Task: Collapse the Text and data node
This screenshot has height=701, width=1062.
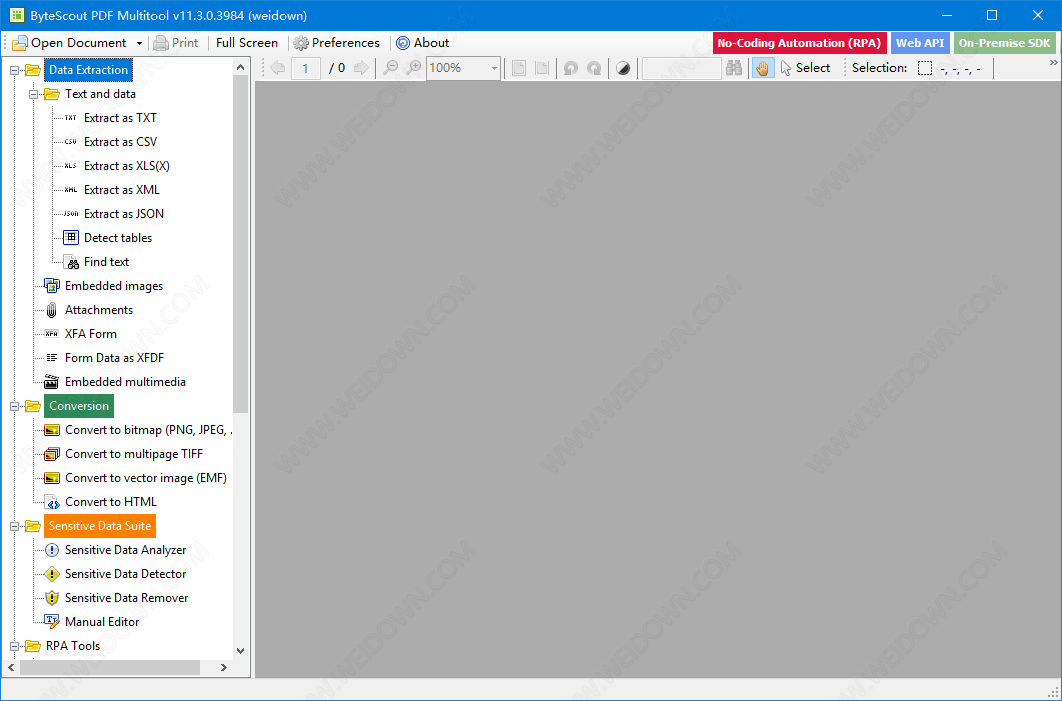Action: click(33, 94)
